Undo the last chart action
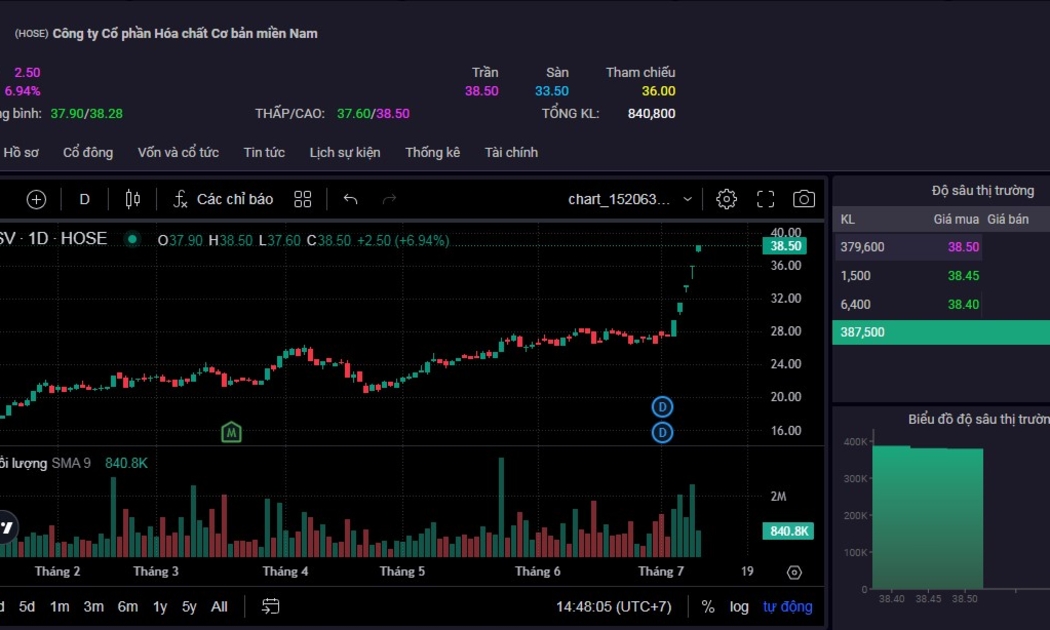This screenshot has width=1050, height=630. (x=350, y=199)
